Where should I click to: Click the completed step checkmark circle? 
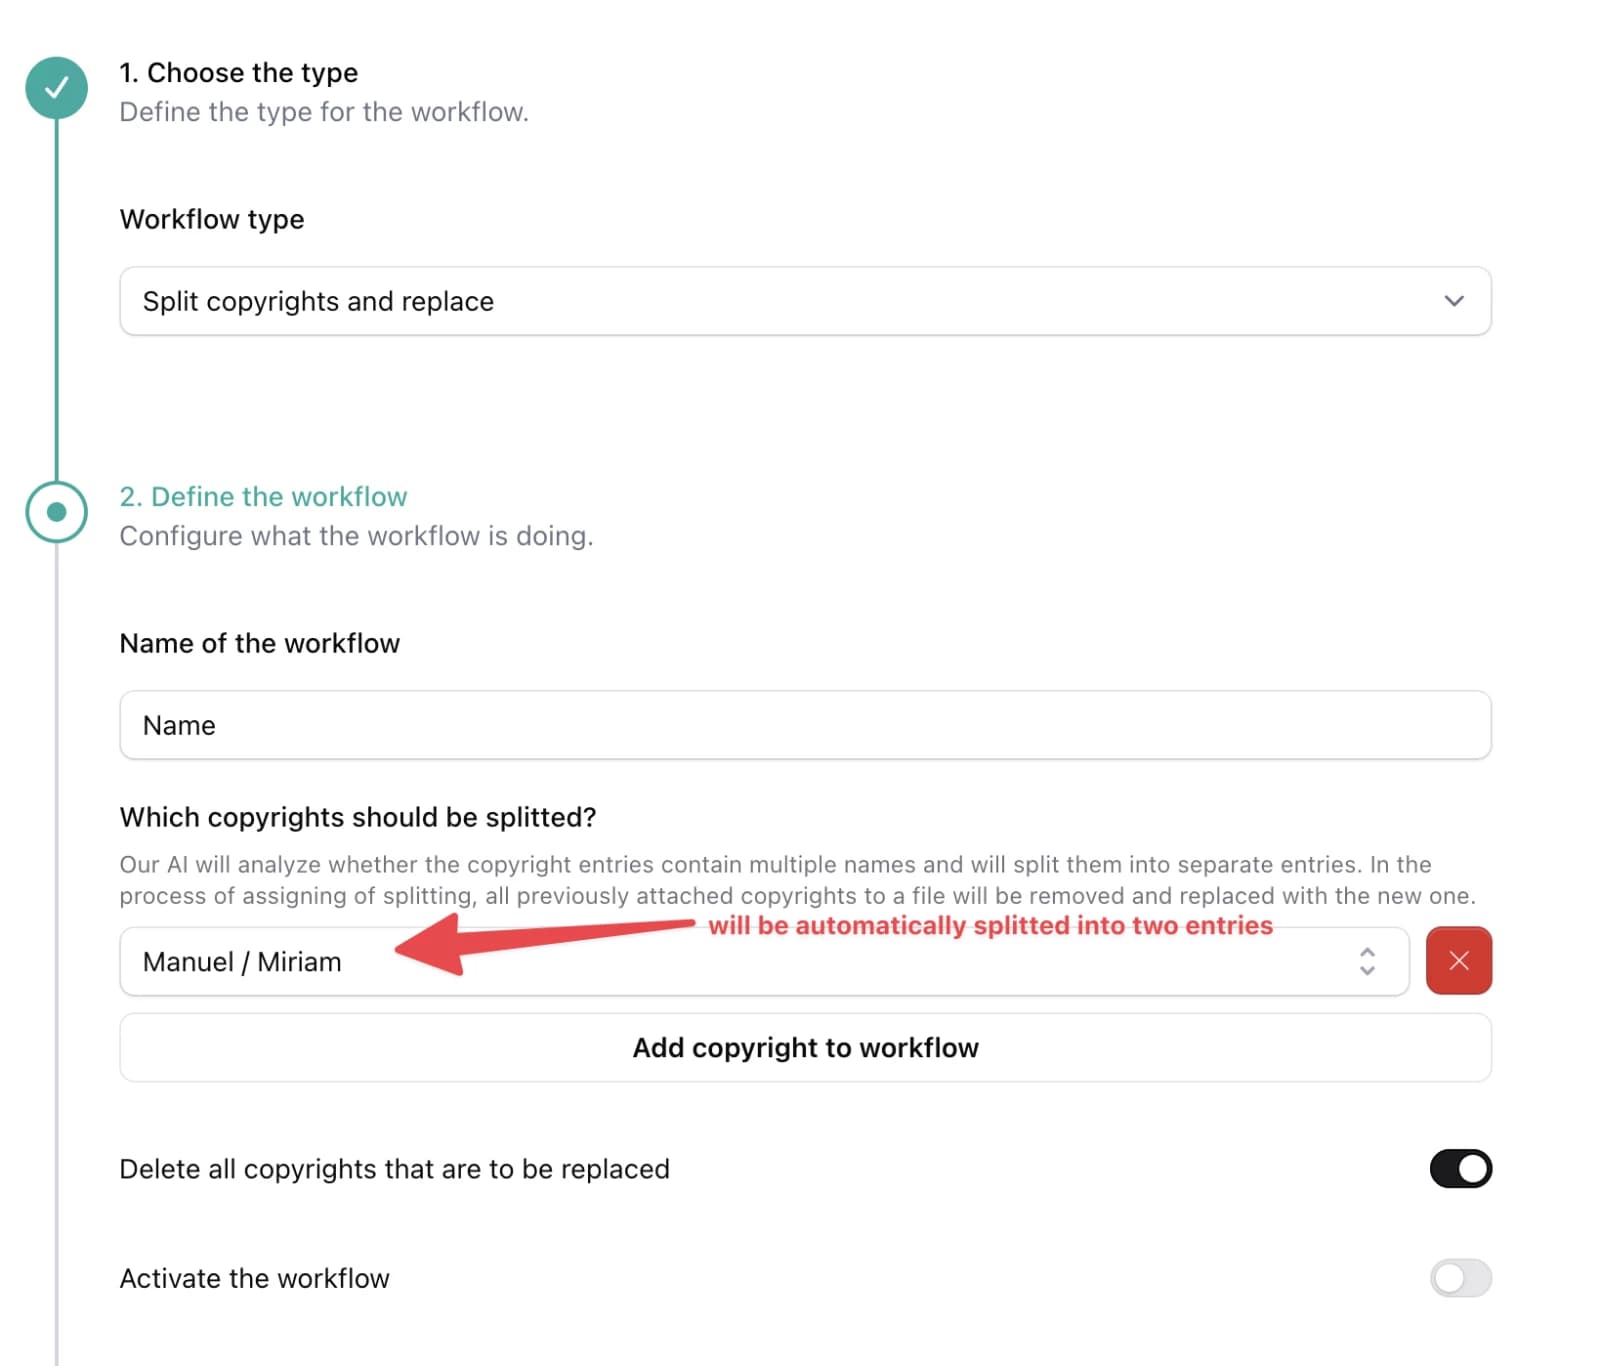pyautogui.click(x=57, y=88)
